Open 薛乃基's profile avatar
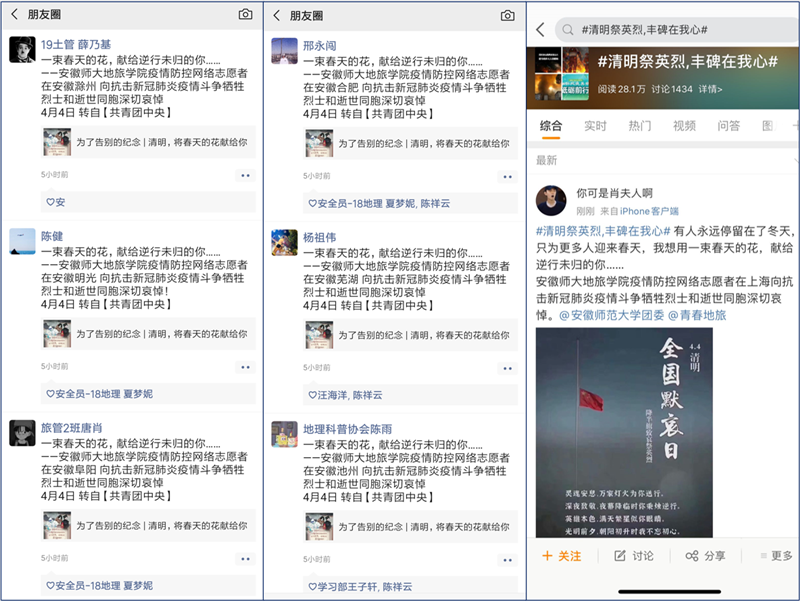 [x=22, y=49]
